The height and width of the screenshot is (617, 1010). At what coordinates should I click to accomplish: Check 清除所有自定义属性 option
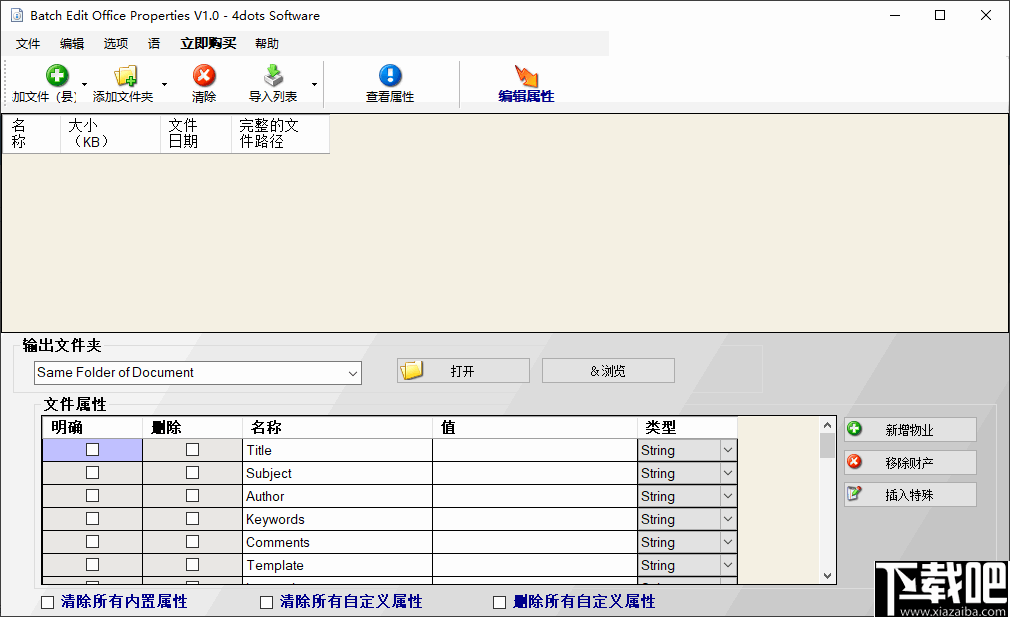click(x=266, y=601)
